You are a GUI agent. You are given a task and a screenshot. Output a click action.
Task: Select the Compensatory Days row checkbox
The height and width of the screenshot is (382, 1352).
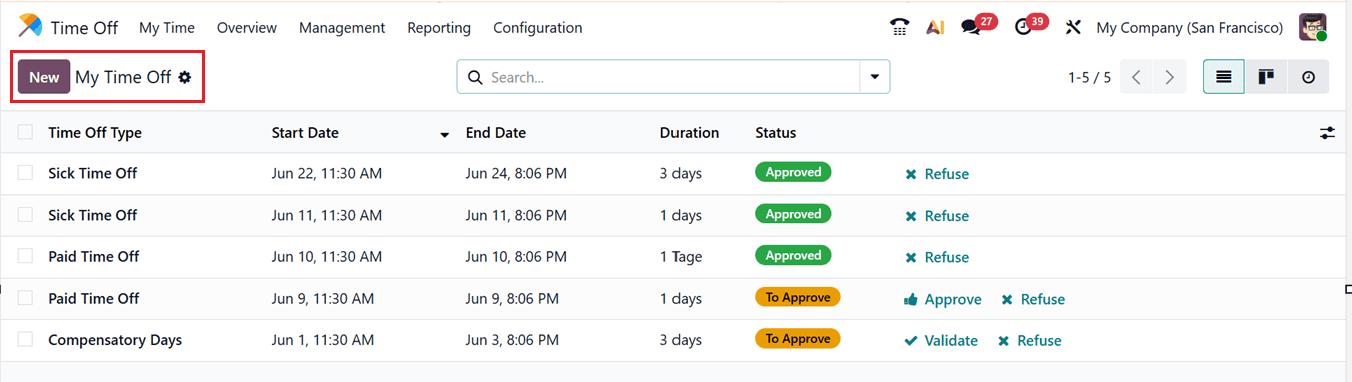25,340
